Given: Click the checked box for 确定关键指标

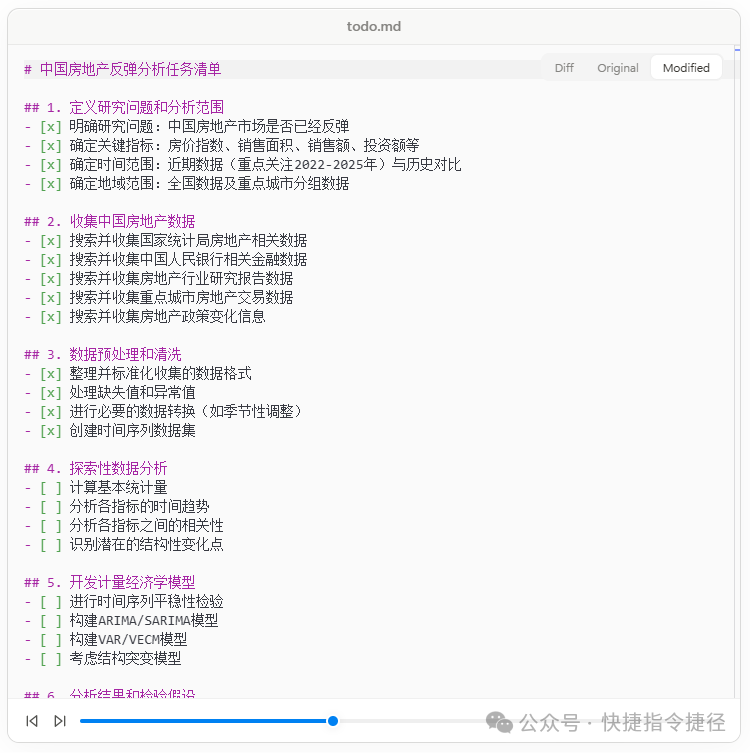Looking at the screenshot, I should pyautogui.click(x=51, y=146).
